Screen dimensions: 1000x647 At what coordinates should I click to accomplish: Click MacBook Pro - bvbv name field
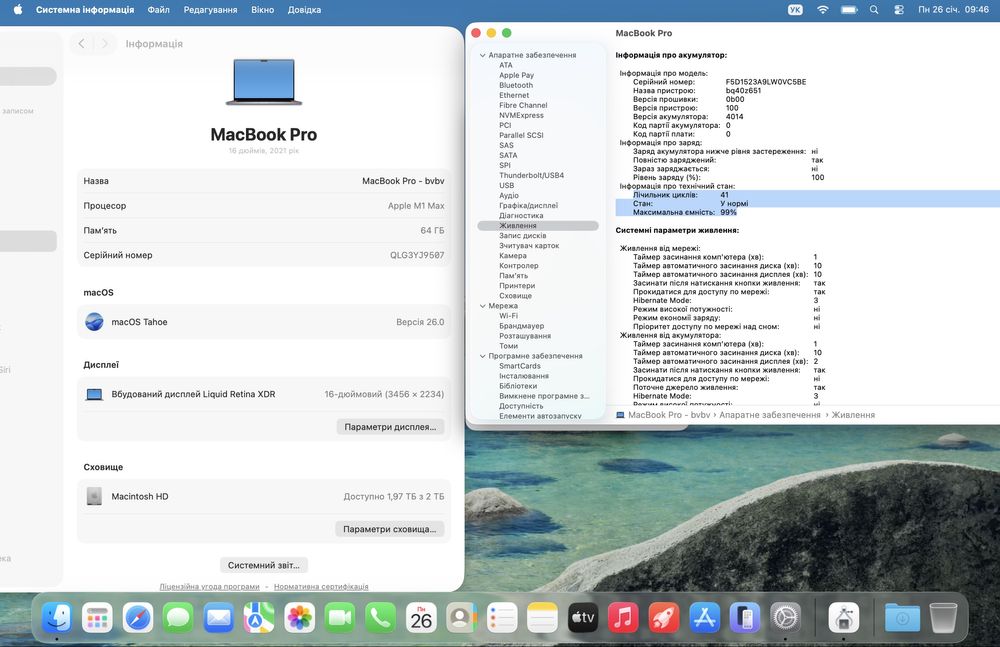click(x=403, y=181)
